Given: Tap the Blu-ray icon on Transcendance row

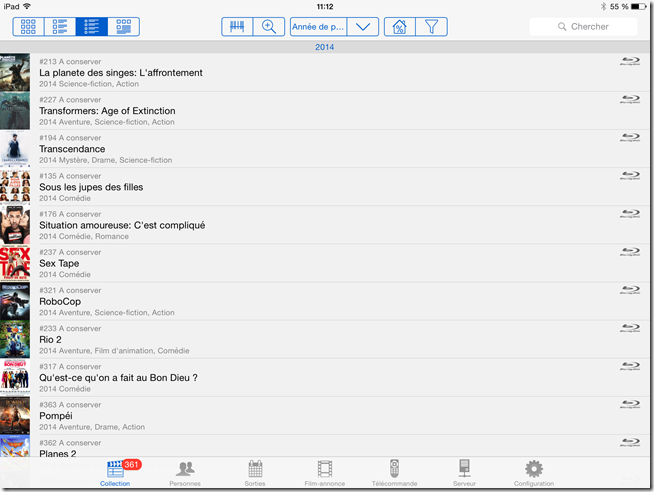Looking at the screenshot, I should 630,137.
